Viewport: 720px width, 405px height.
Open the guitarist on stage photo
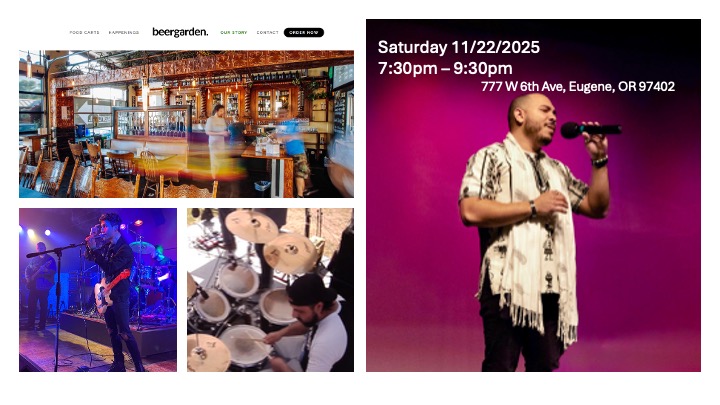[x=98, y=290]
